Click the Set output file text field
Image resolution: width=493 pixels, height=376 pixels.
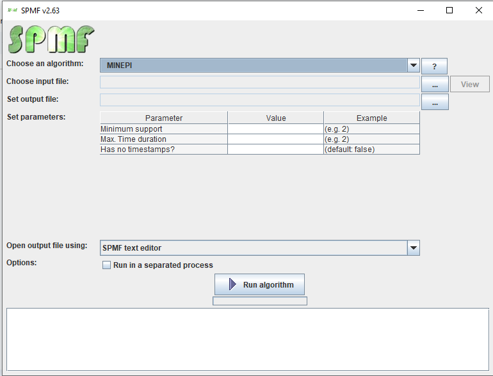[x=260, y=100]
